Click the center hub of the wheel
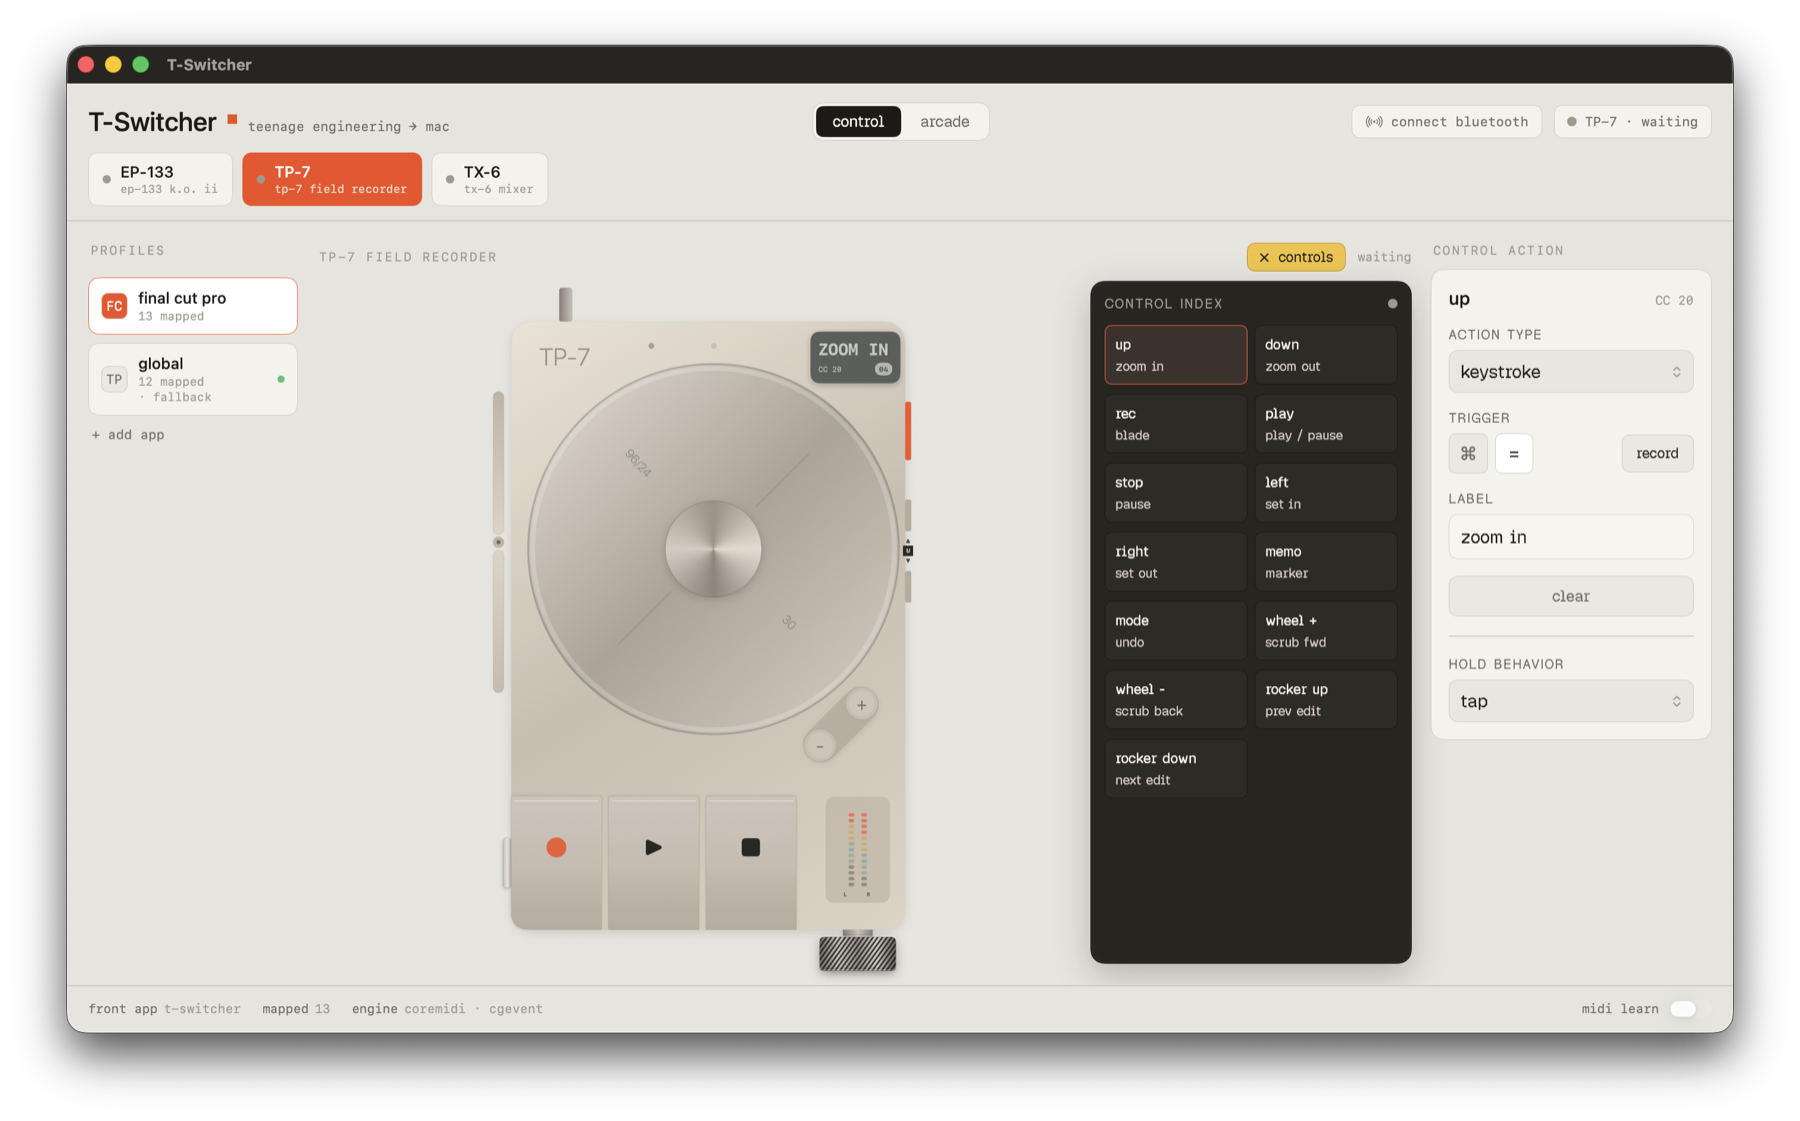This screenshot has height=1121, width=1800. click(x=713, y=549)
